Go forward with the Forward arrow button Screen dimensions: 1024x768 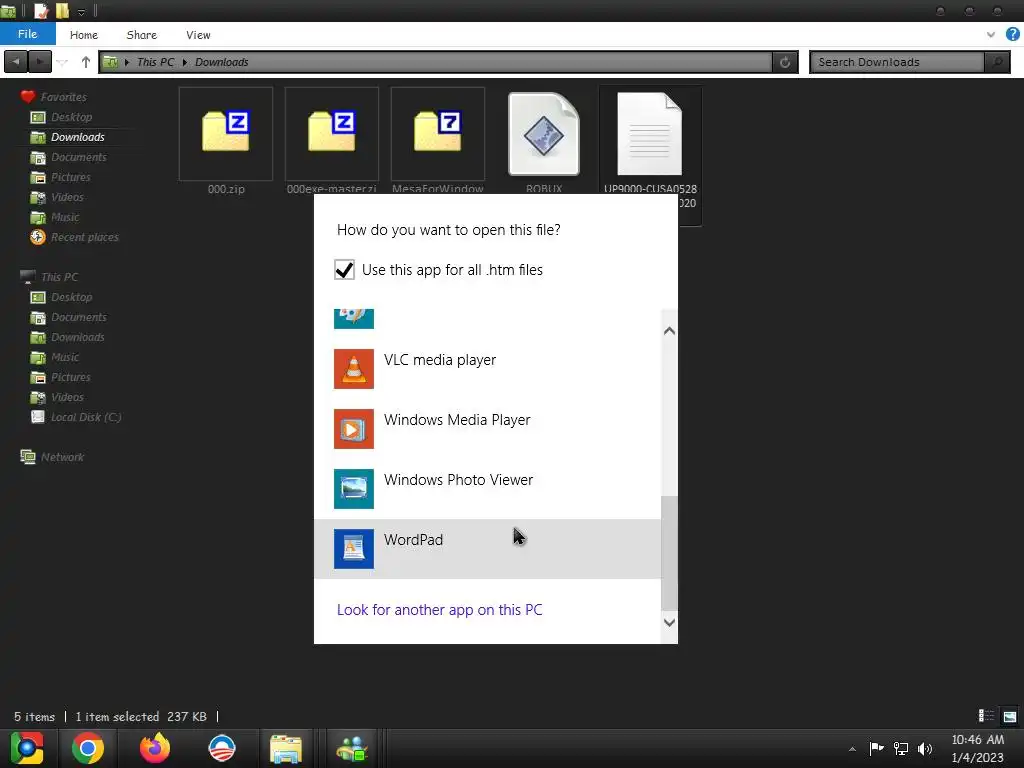point(39,62)
